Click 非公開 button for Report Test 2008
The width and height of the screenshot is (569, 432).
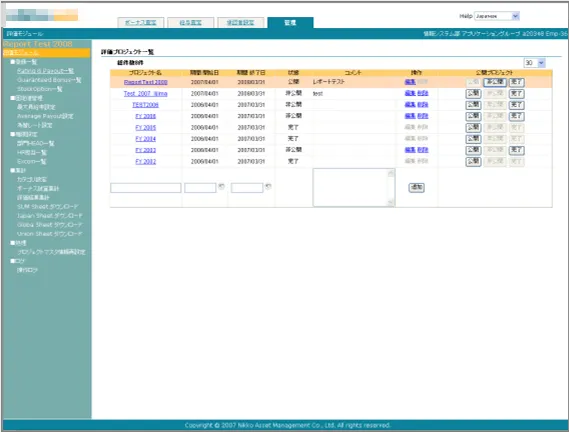point(495,82)
